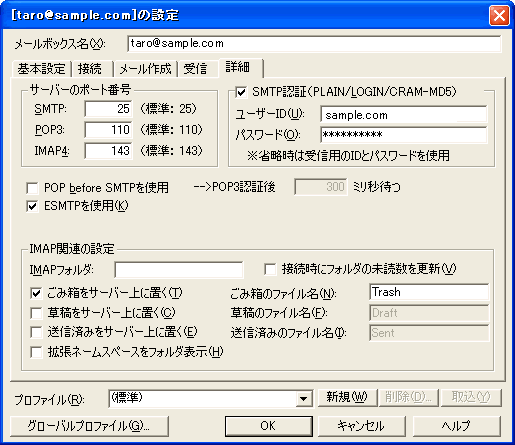Confirm settings with the OK button
515x445 pixels.
[x=269, y=426]
